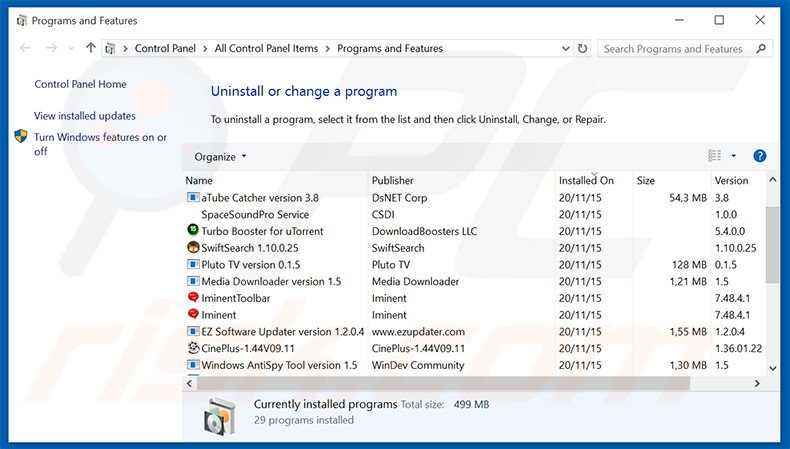The width and height of the screenshot is (790, 449).
Task: Expand the view options dropdown arrow
Action: (734, 156)
